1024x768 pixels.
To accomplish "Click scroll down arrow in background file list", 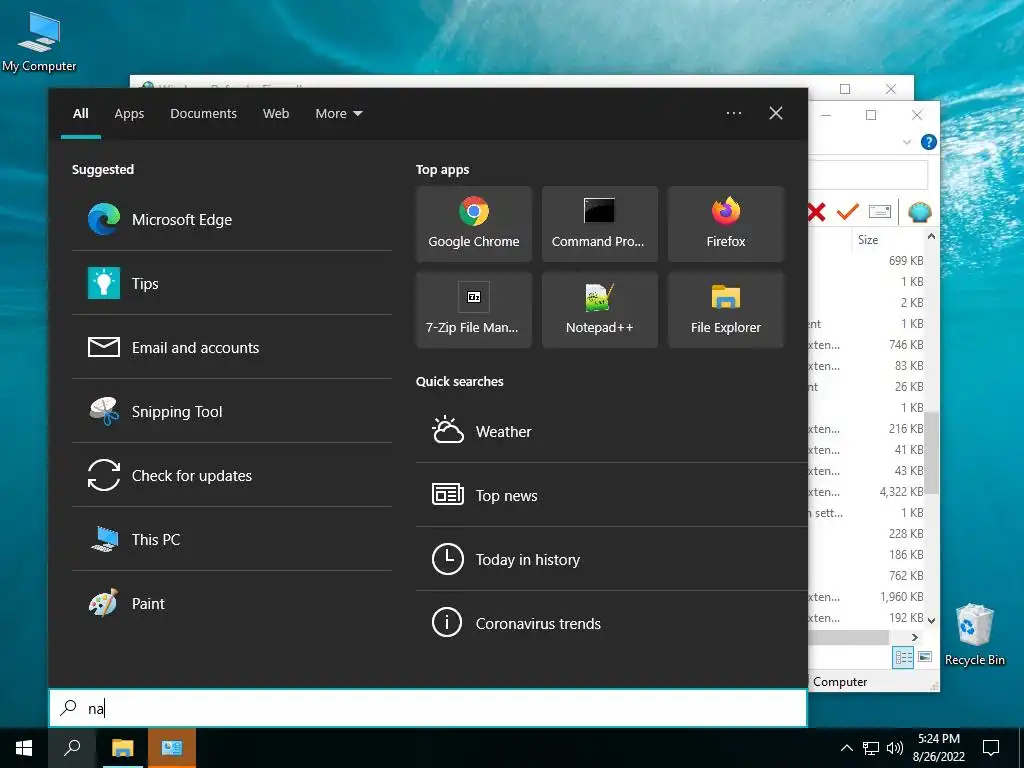I will 932,620.
